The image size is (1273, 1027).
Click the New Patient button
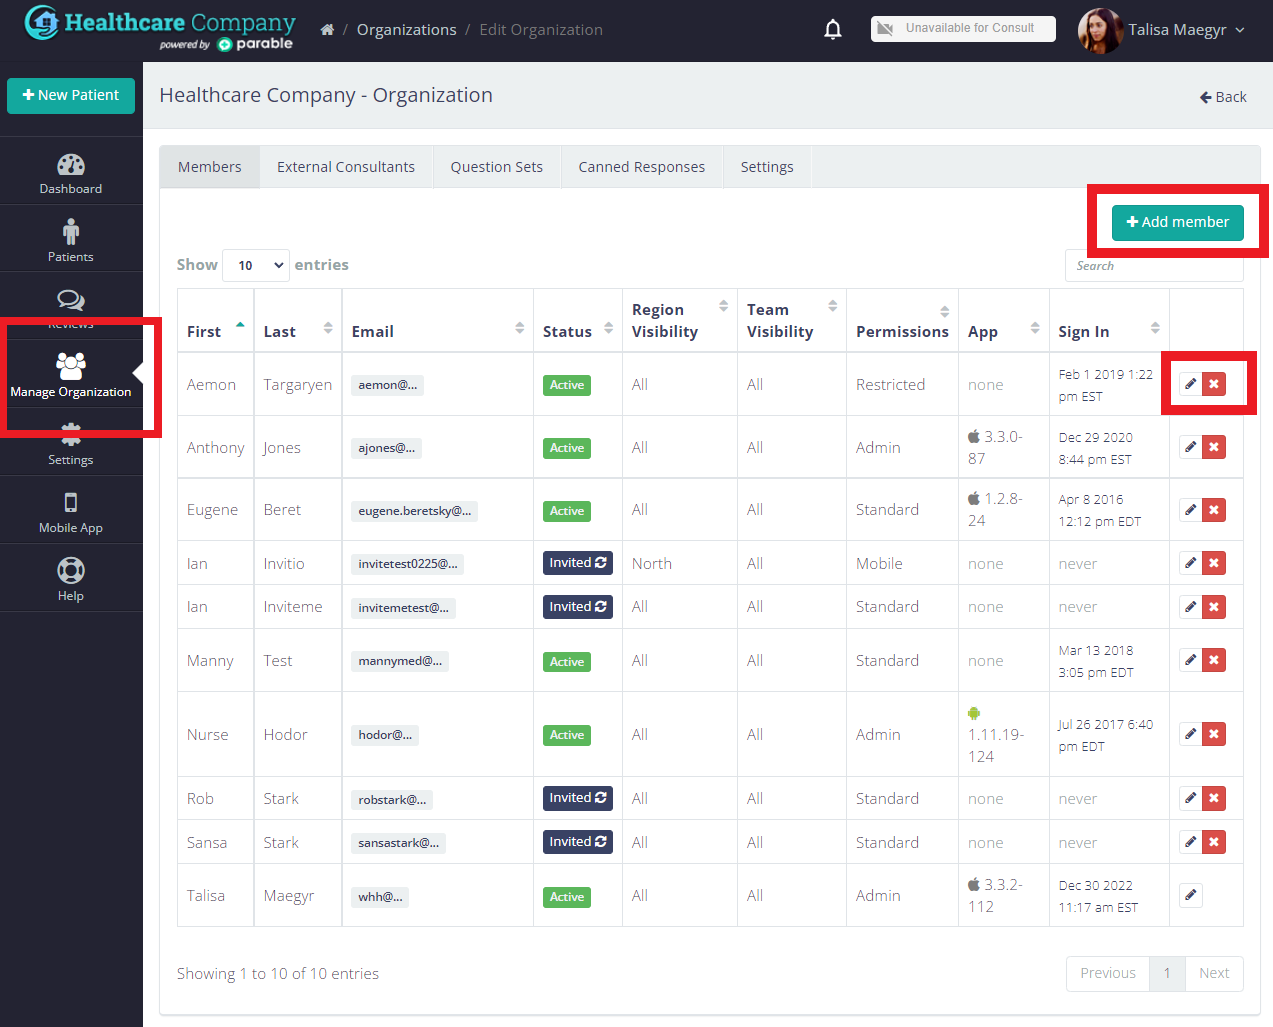click(71, 95)
